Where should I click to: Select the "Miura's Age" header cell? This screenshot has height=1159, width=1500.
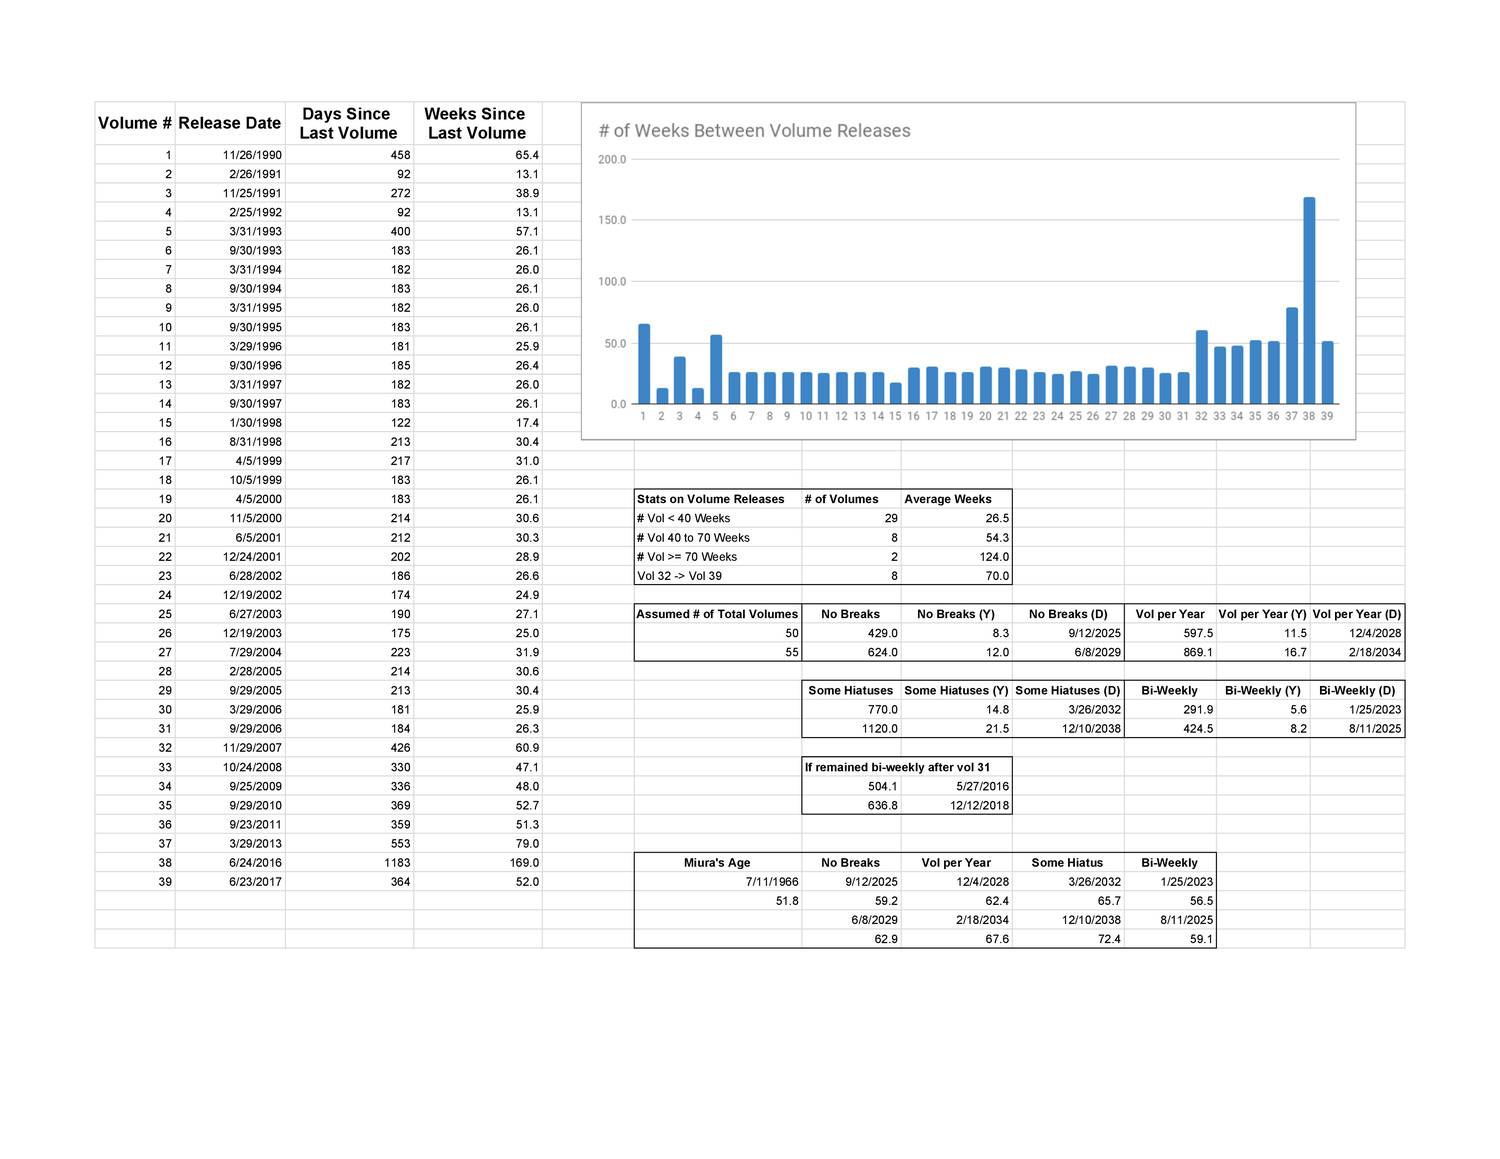[718, 862]
